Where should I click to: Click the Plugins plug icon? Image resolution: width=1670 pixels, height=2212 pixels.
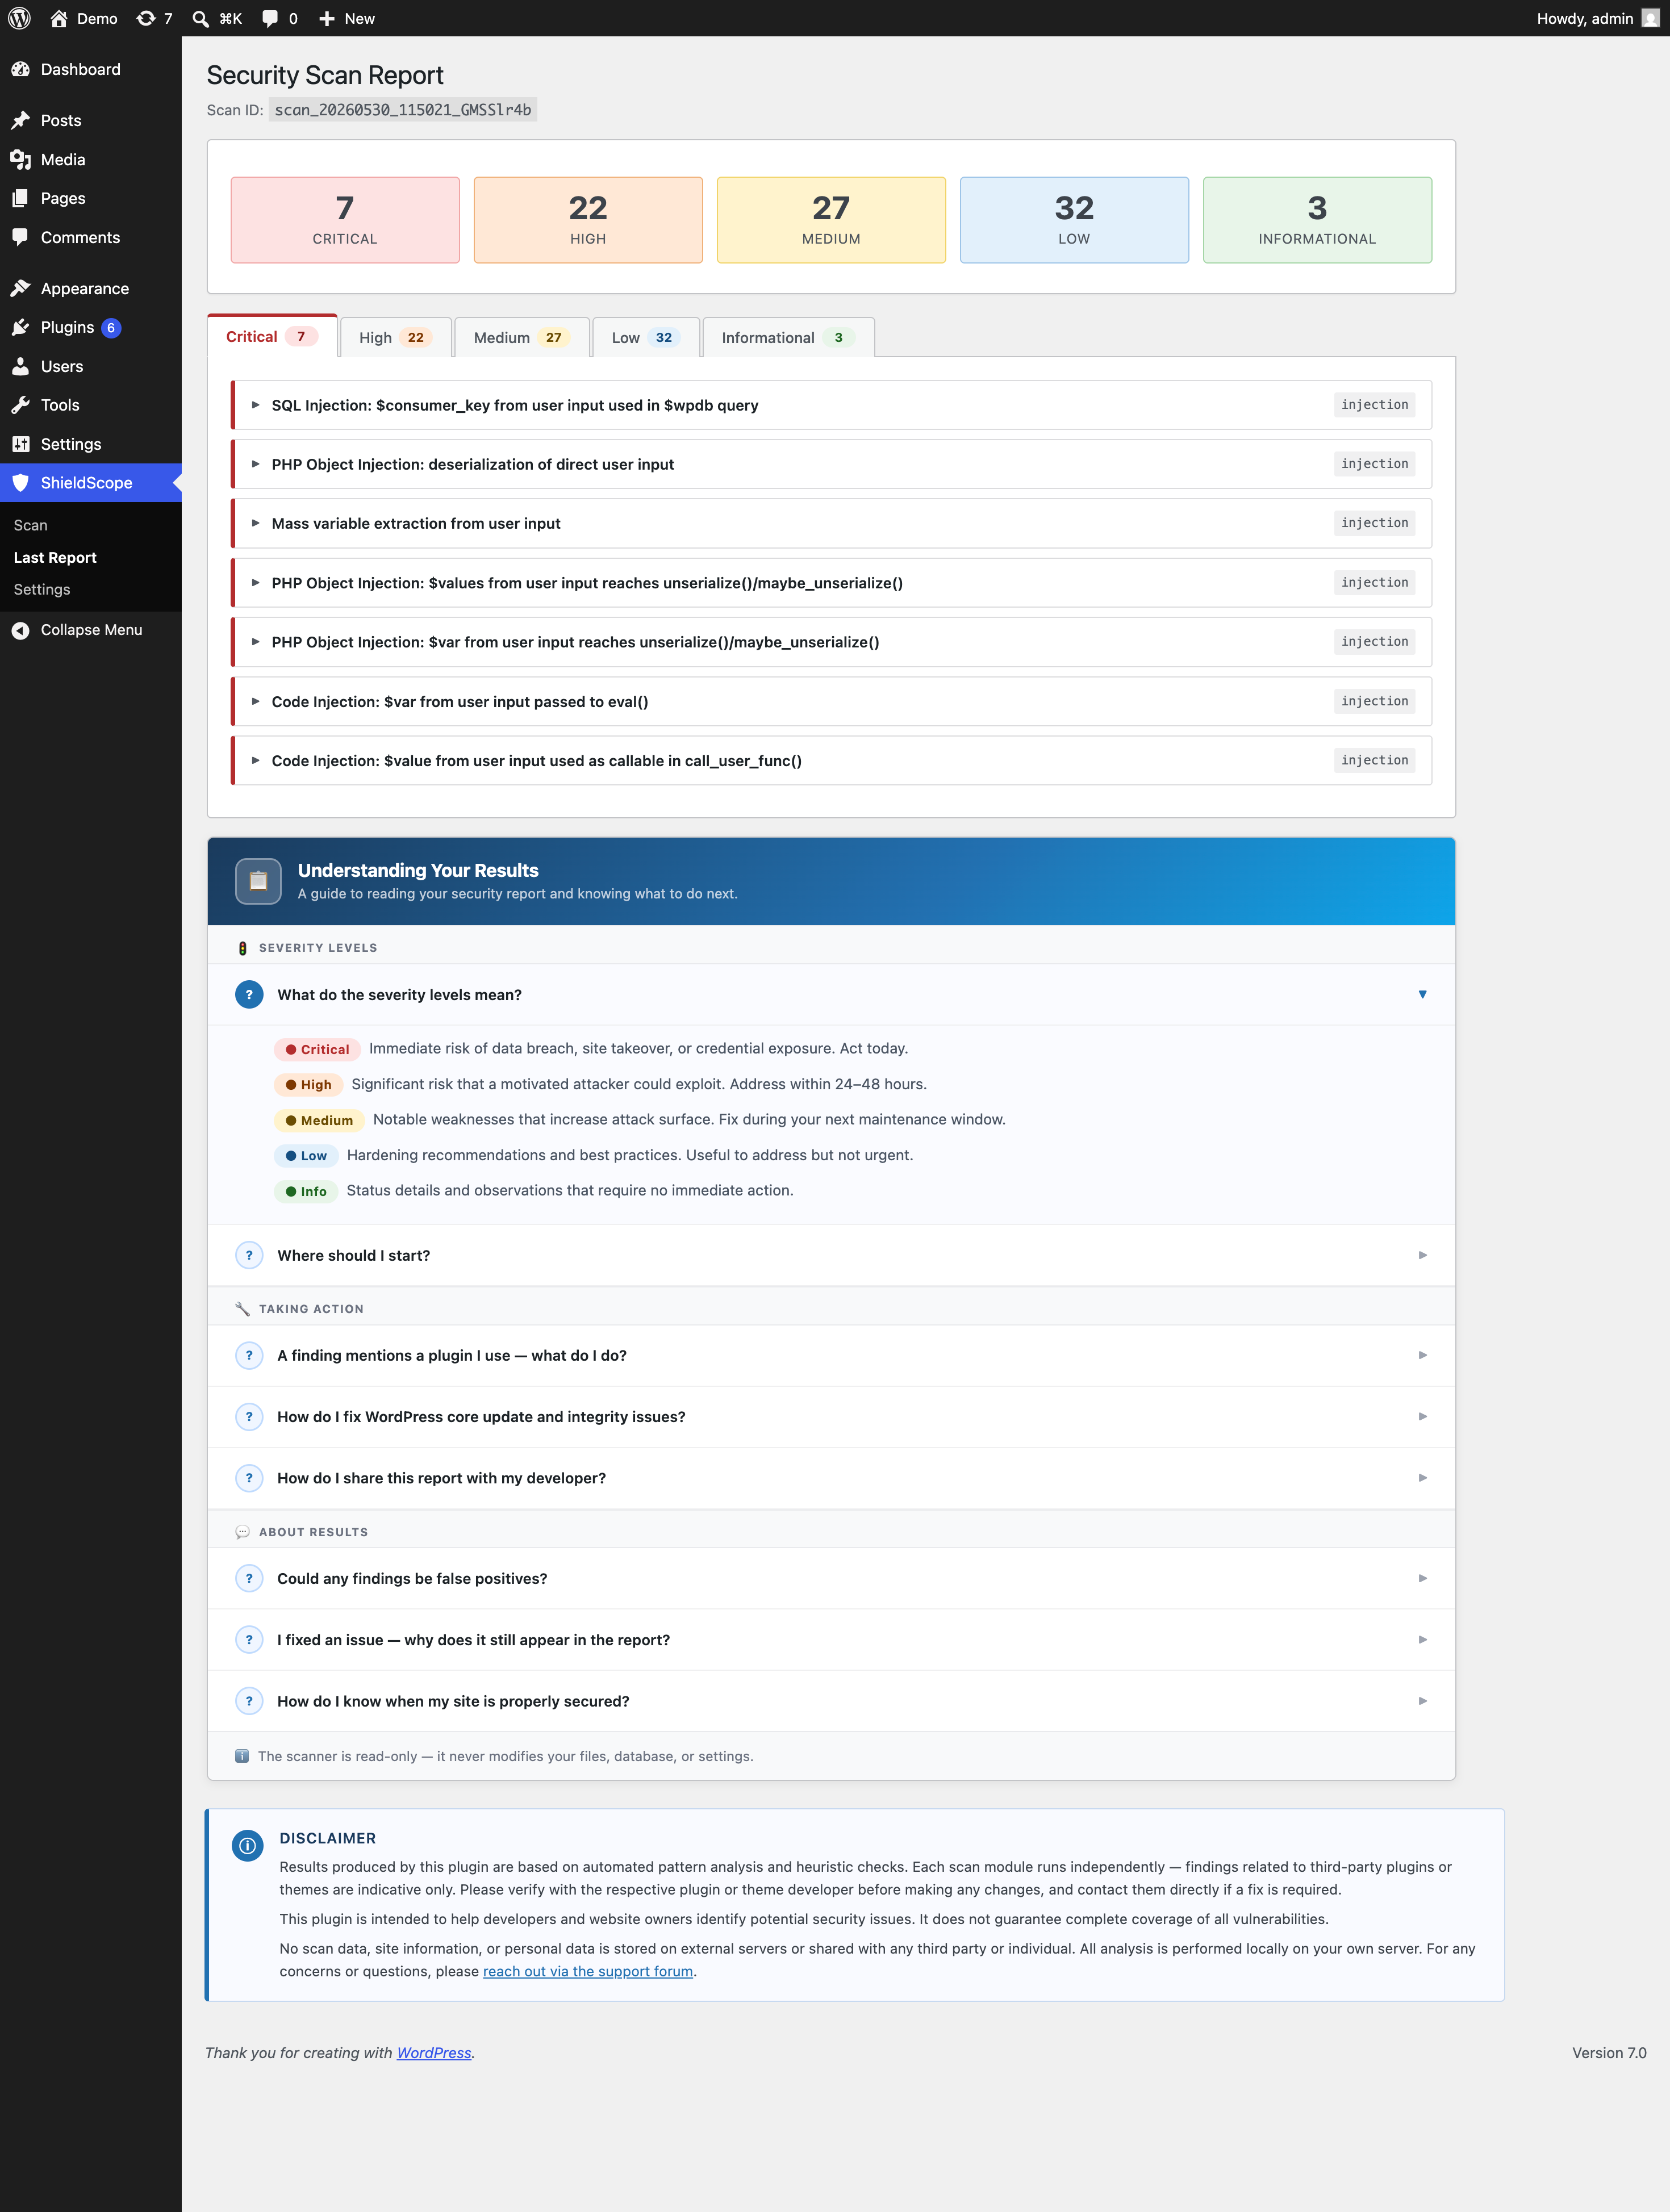tap(21, 327)
